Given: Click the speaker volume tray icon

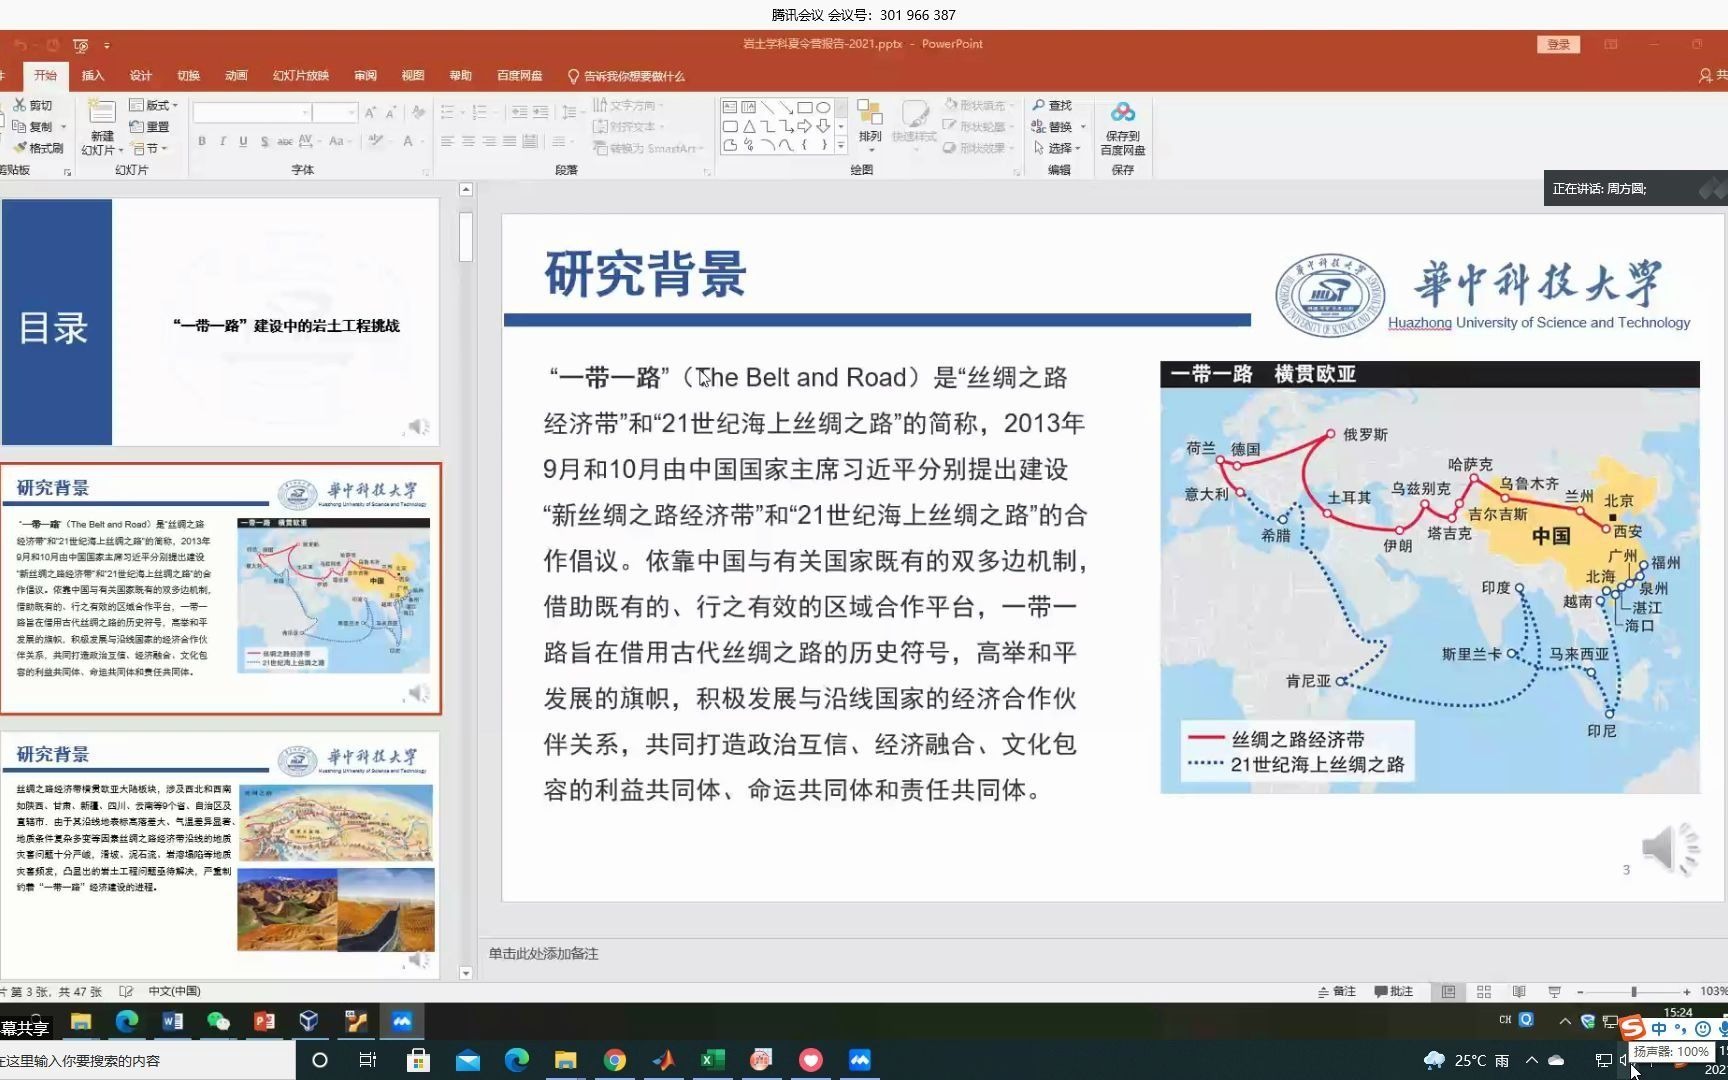Looking at the screenshot, I should click(1624, 1060).
